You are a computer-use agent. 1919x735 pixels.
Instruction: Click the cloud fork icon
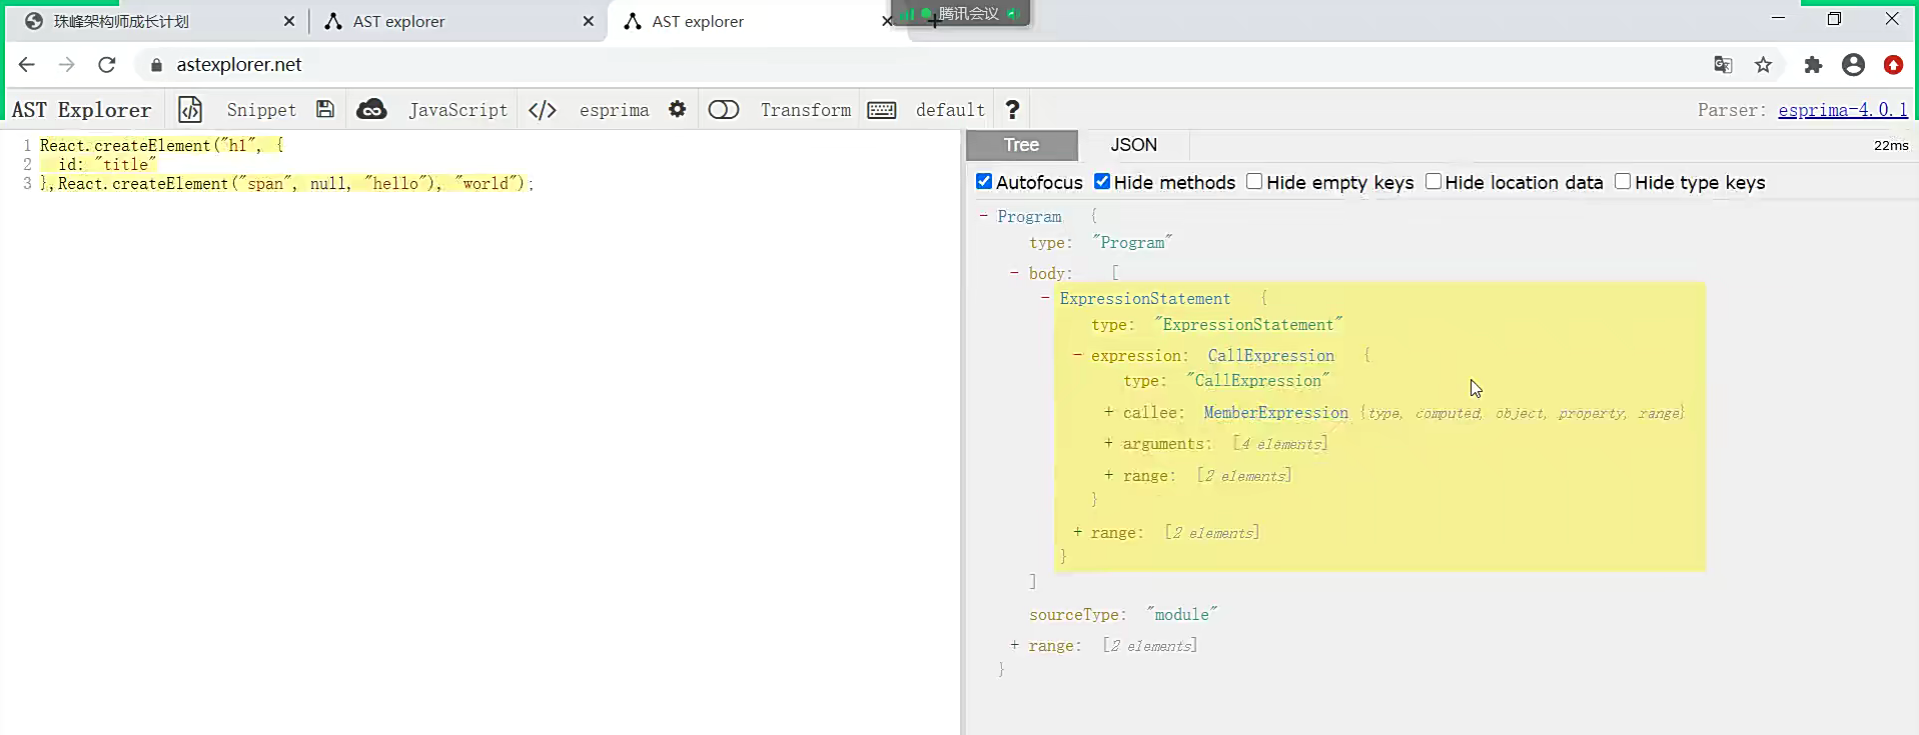371,109
